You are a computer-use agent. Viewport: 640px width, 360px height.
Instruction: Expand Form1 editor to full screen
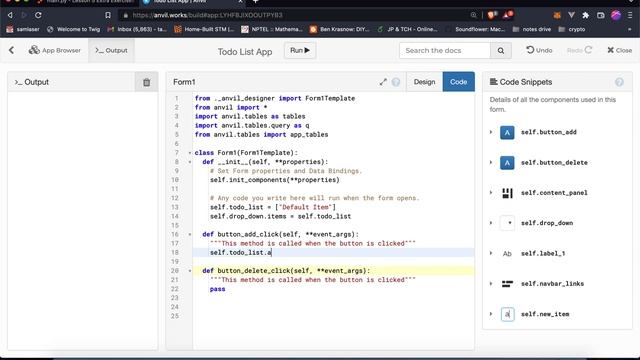[383, 82]
